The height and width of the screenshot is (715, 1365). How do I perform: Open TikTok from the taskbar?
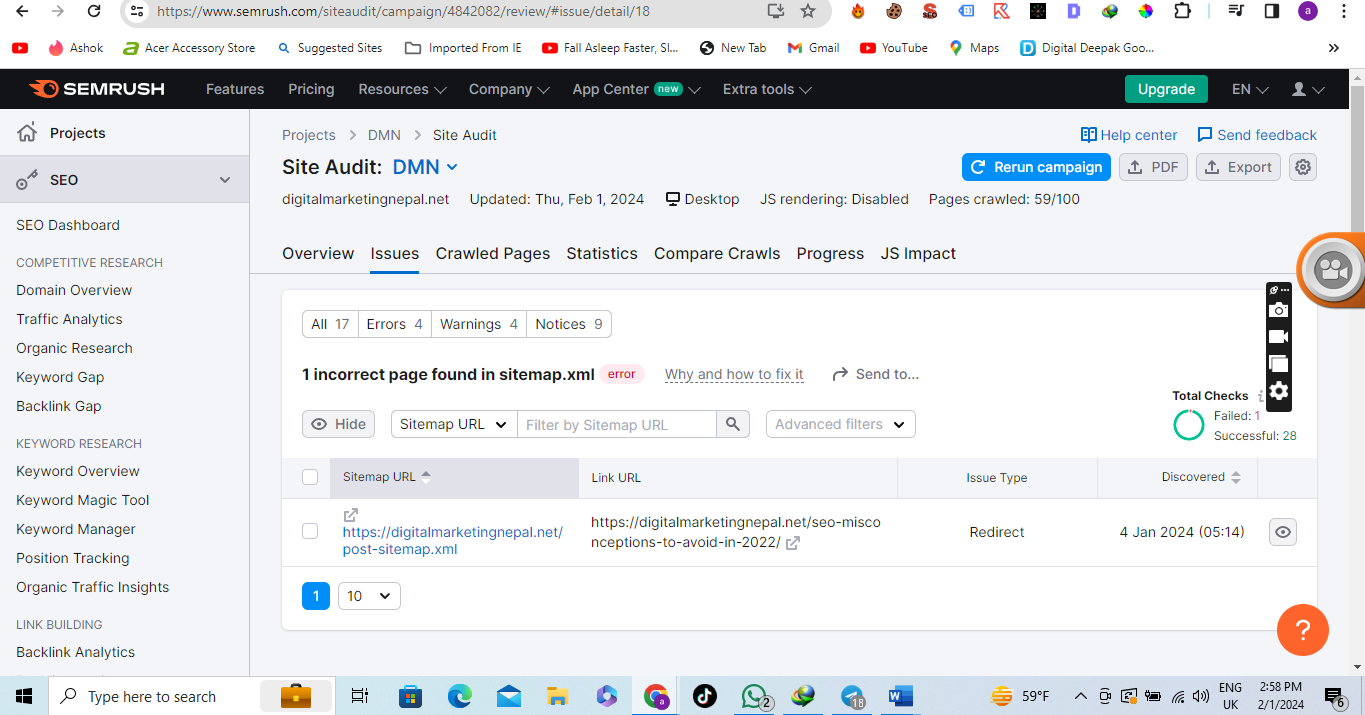point(705,696)
